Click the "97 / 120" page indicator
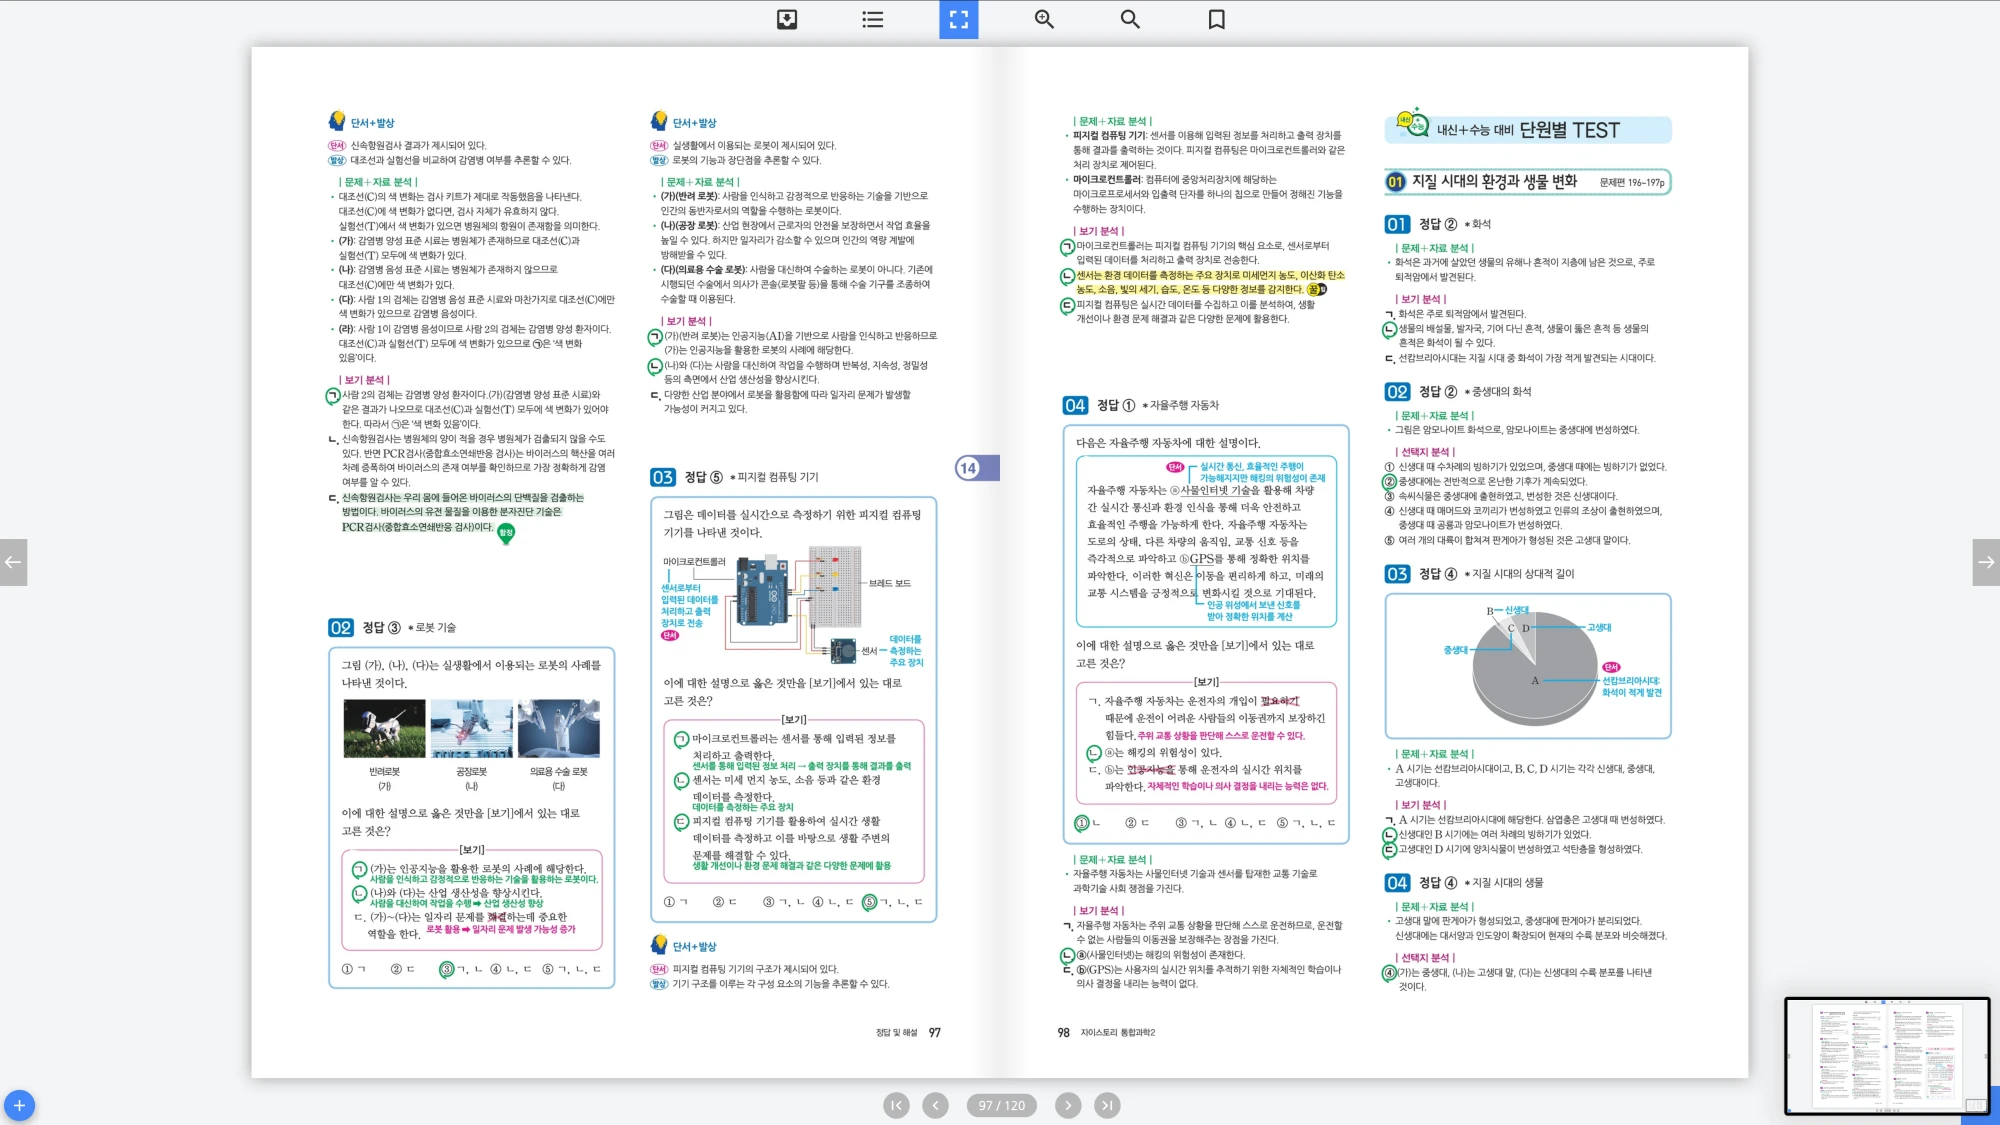 [1001, 1105]
